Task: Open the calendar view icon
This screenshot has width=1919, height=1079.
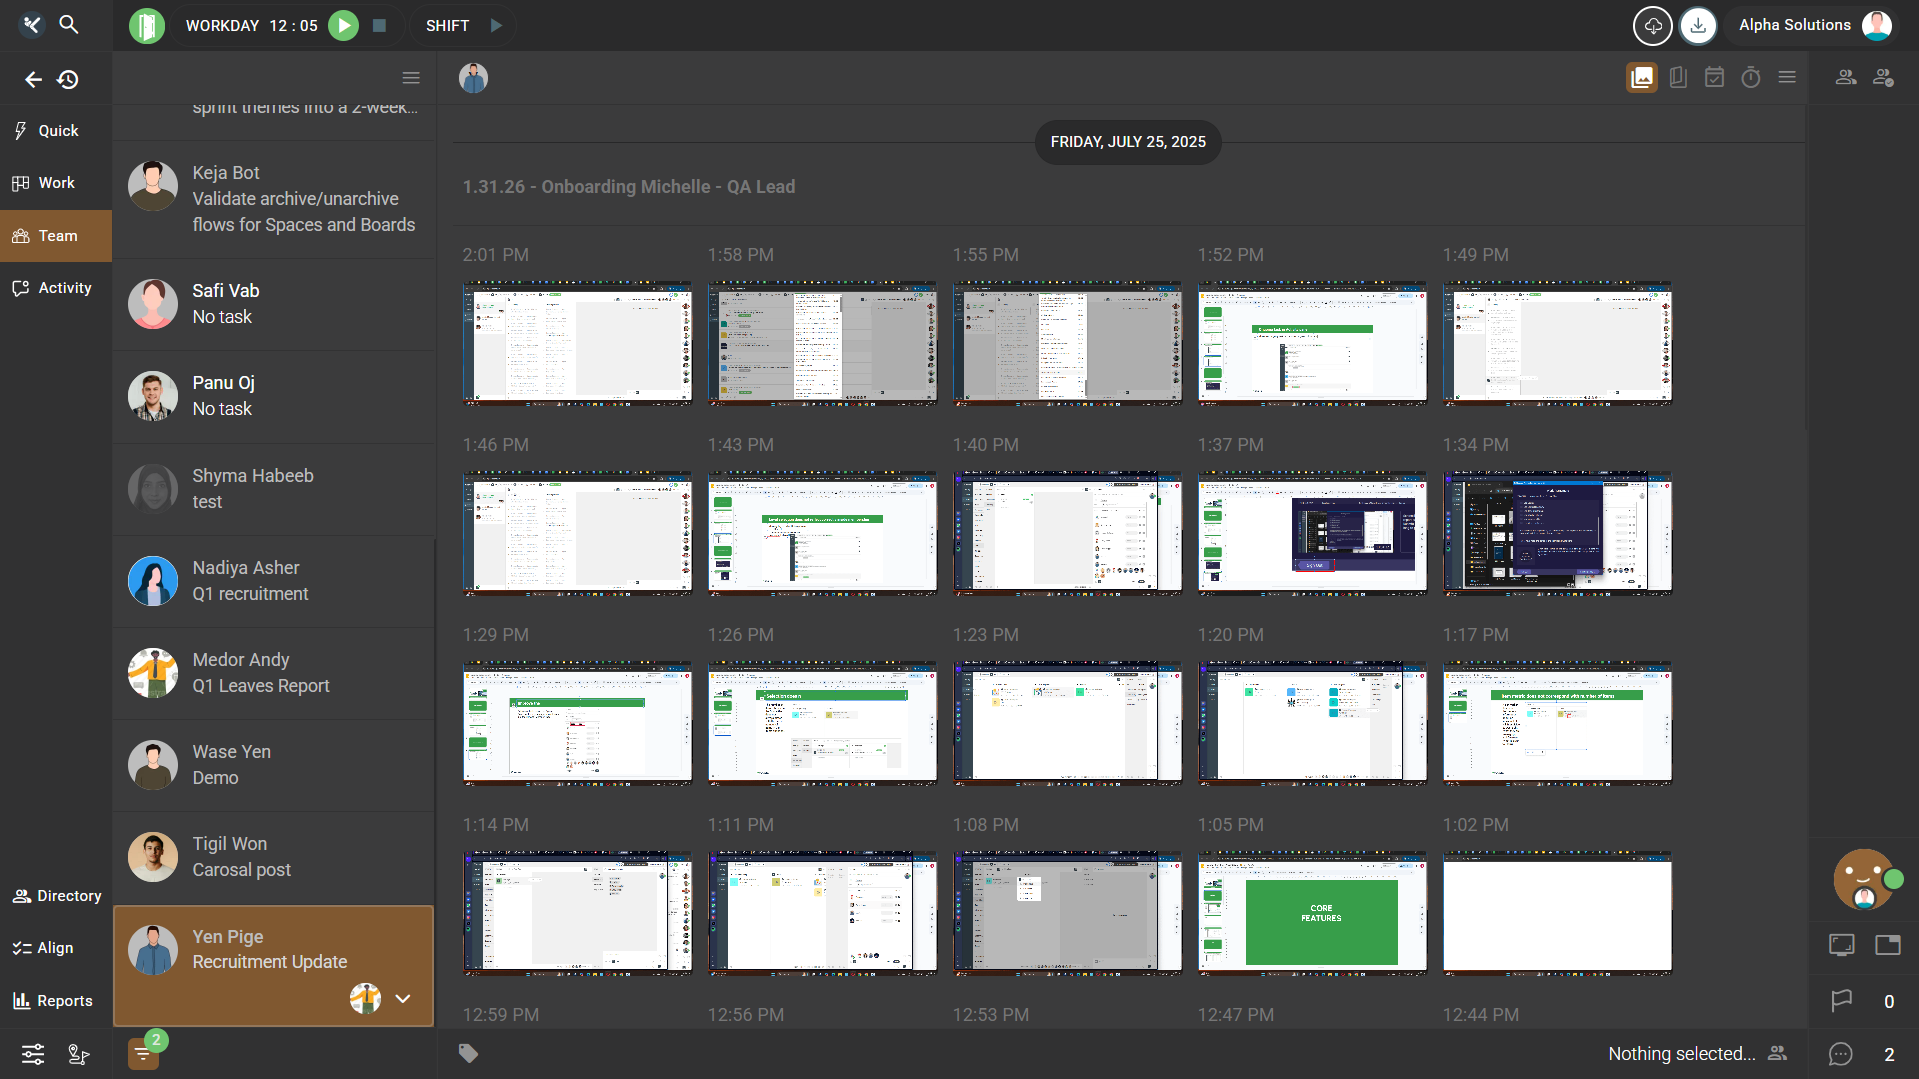Action: click(1714, 78)
